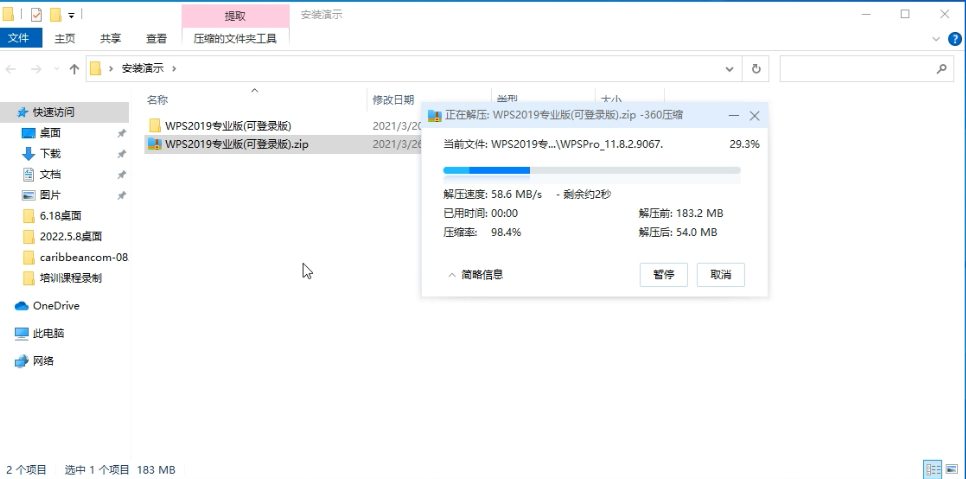This screenshot has width=966, height=479.
Task: Expand the breadcrumb chevron after 安装演示
Action: tap(174, 69)
